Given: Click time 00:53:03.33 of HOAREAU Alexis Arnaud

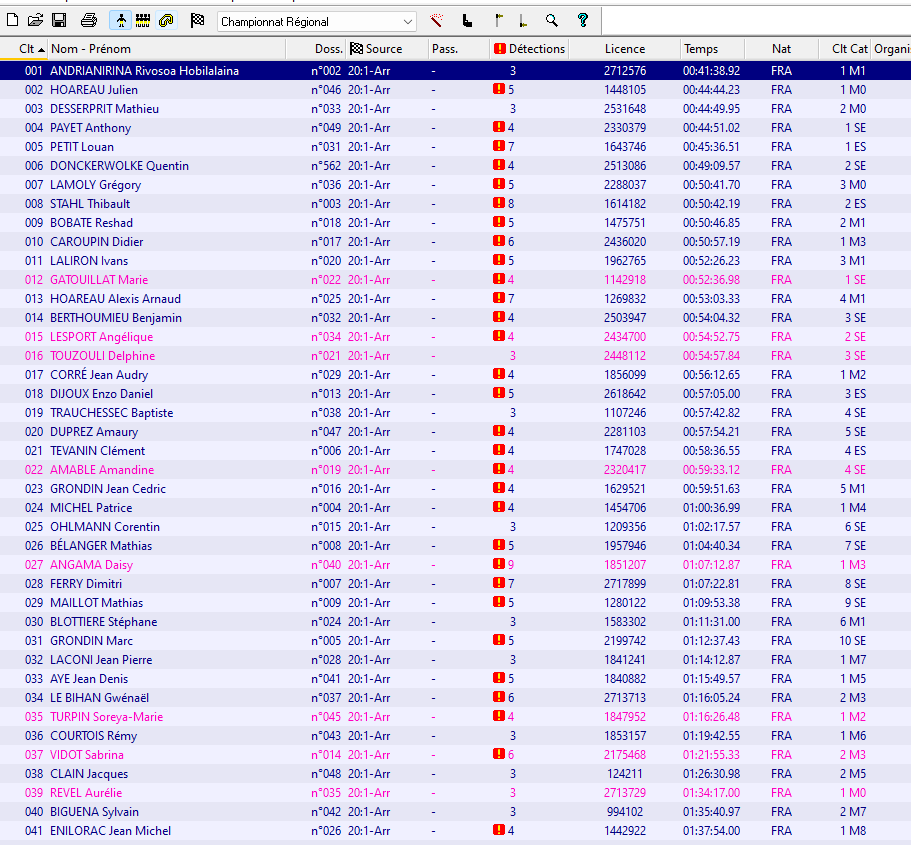Looking at the screenshot, I should (711, 299).
